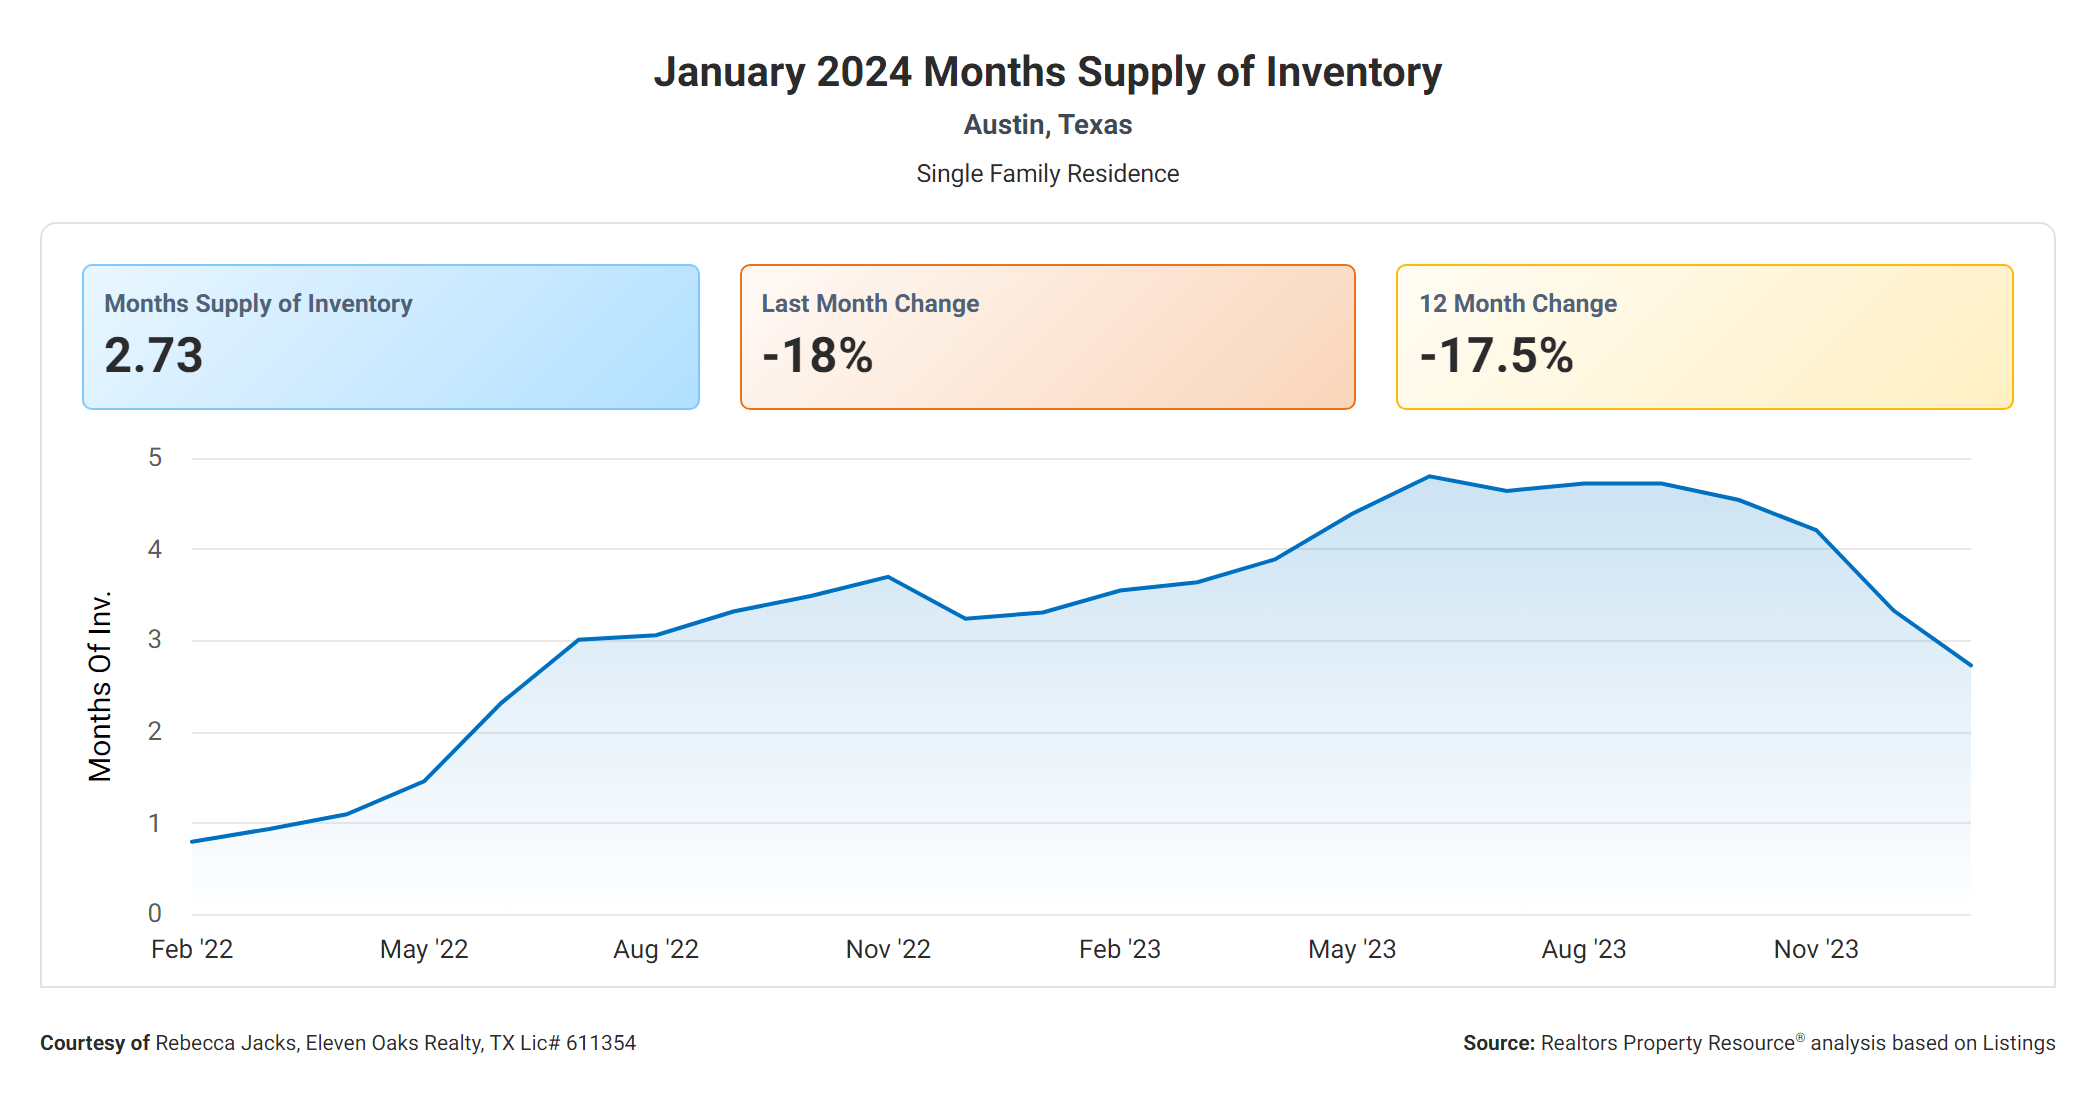Image resolution: width=2096 pixels, height=1100 pixels.
Task: Click the Aug '22 axis label
Action: [656, 949]
